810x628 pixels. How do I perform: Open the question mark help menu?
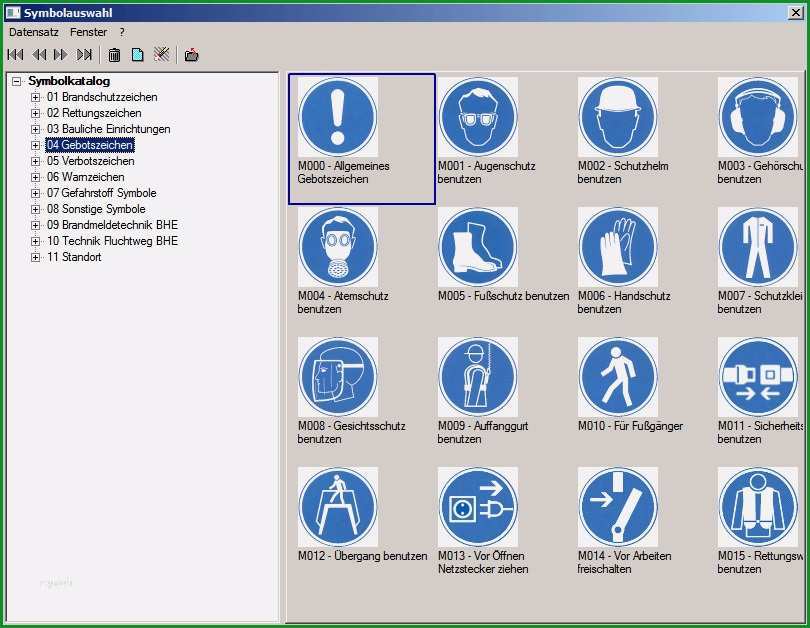(122, 32)
